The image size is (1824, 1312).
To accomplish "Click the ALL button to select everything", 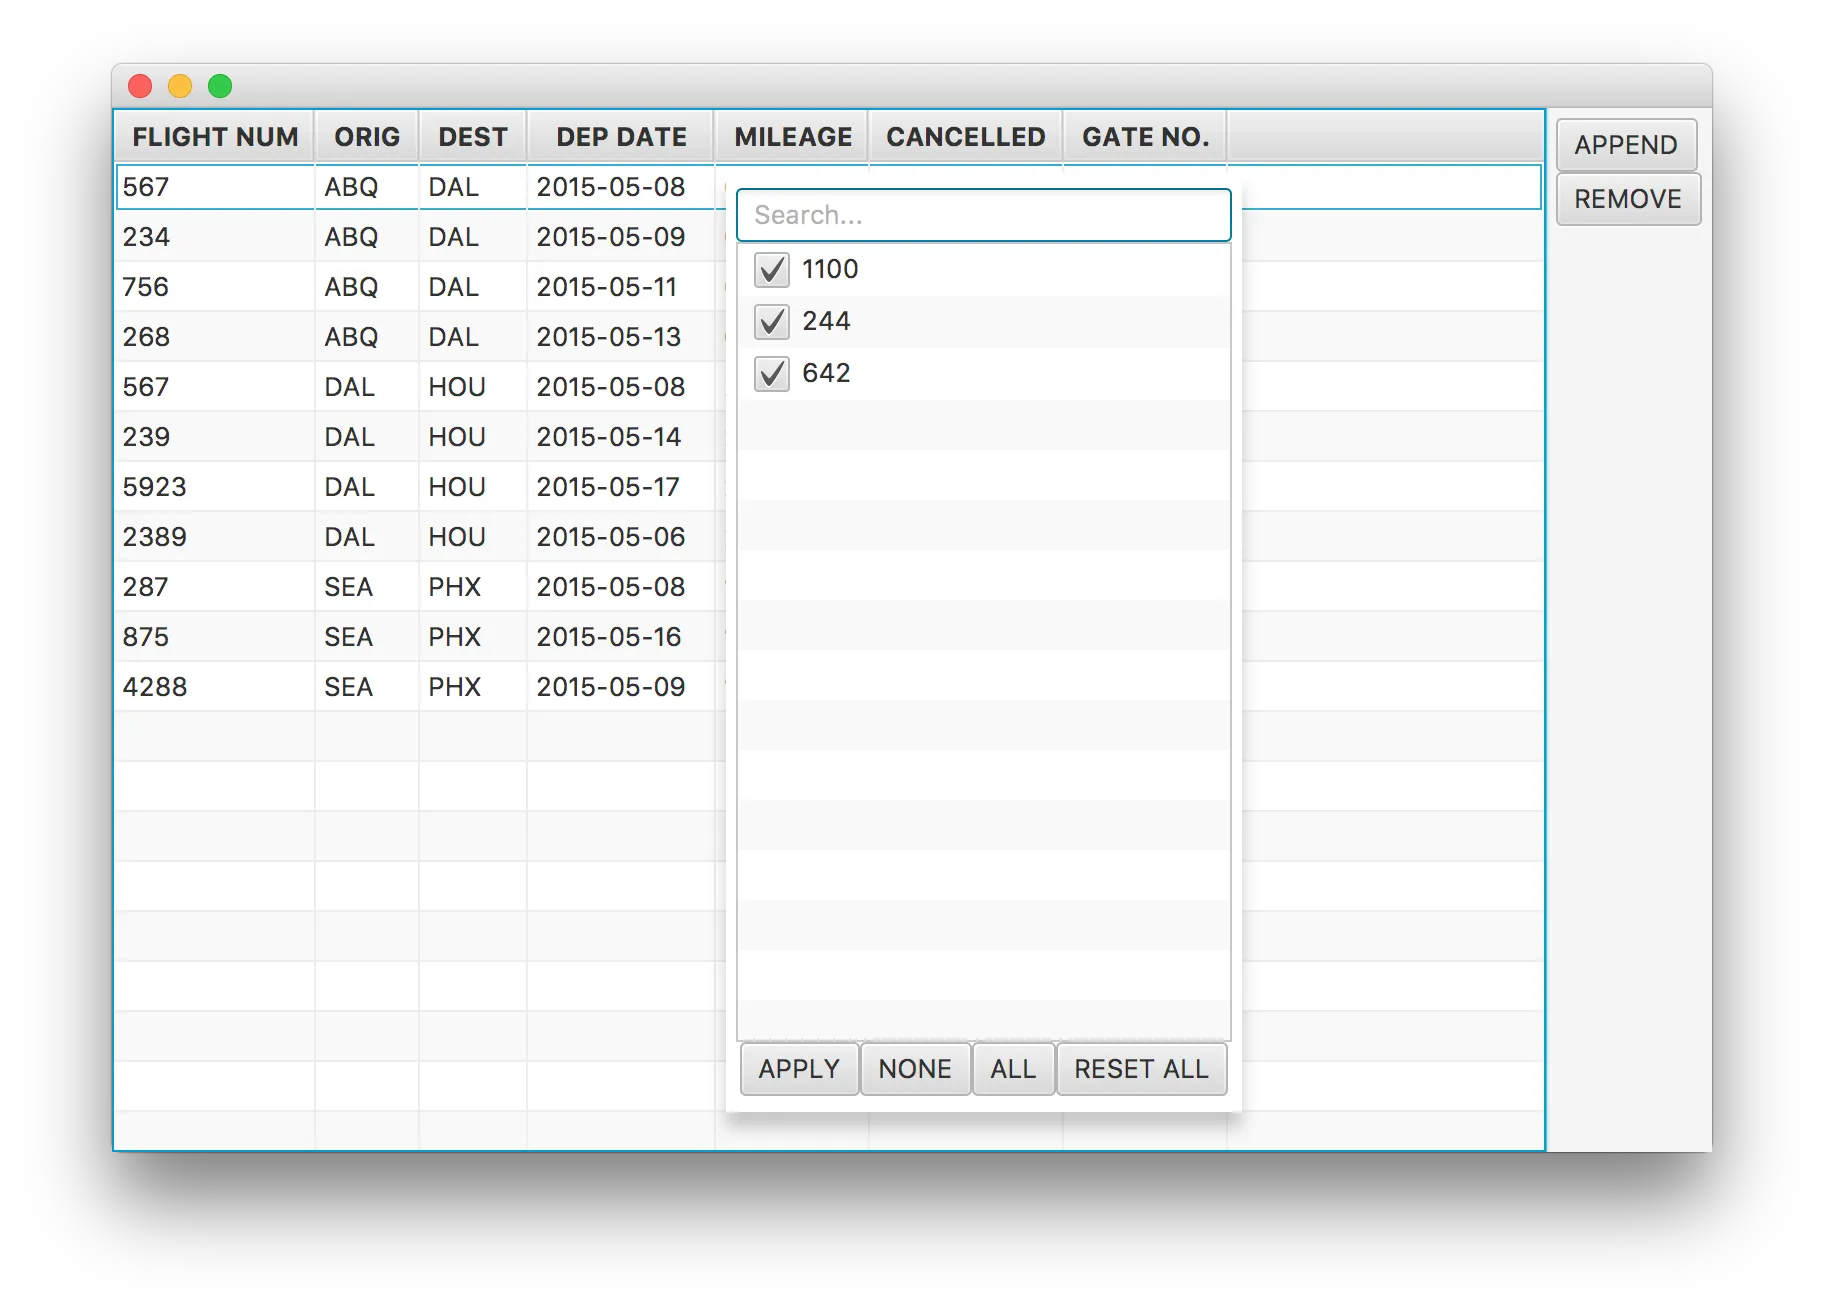I will pos(1013,1069).
